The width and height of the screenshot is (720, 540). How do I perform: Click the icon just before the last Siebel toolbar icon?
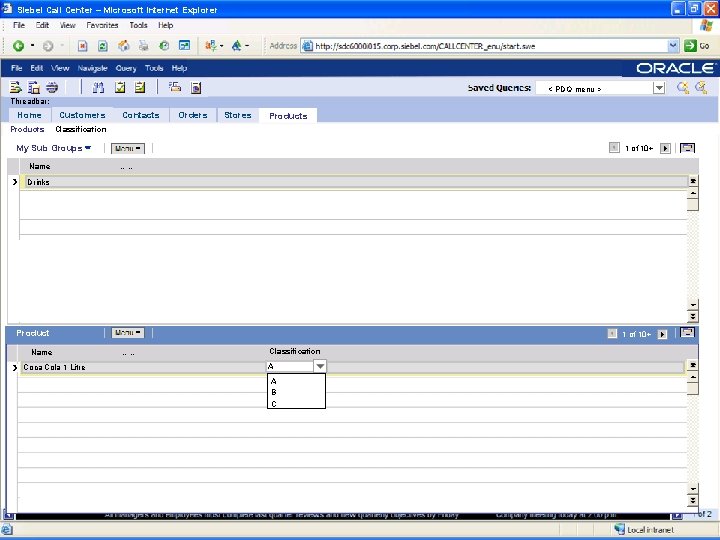point(175,87)
